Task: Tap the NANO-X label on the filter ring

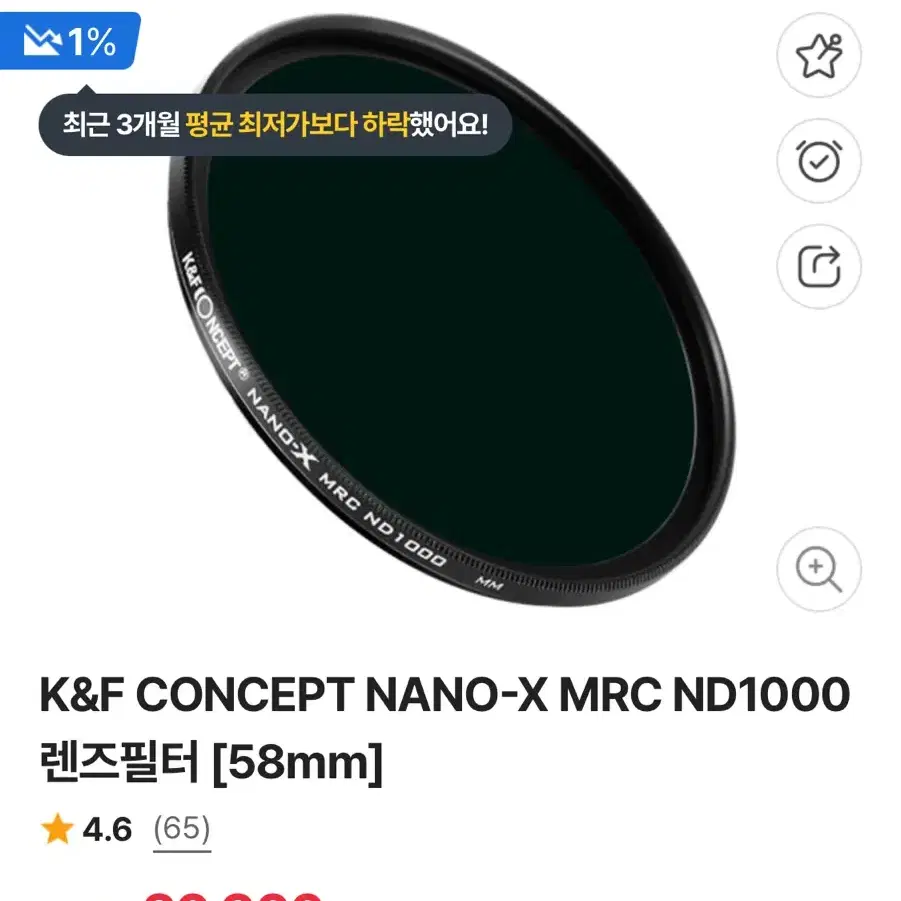Action: coord(282,428)
